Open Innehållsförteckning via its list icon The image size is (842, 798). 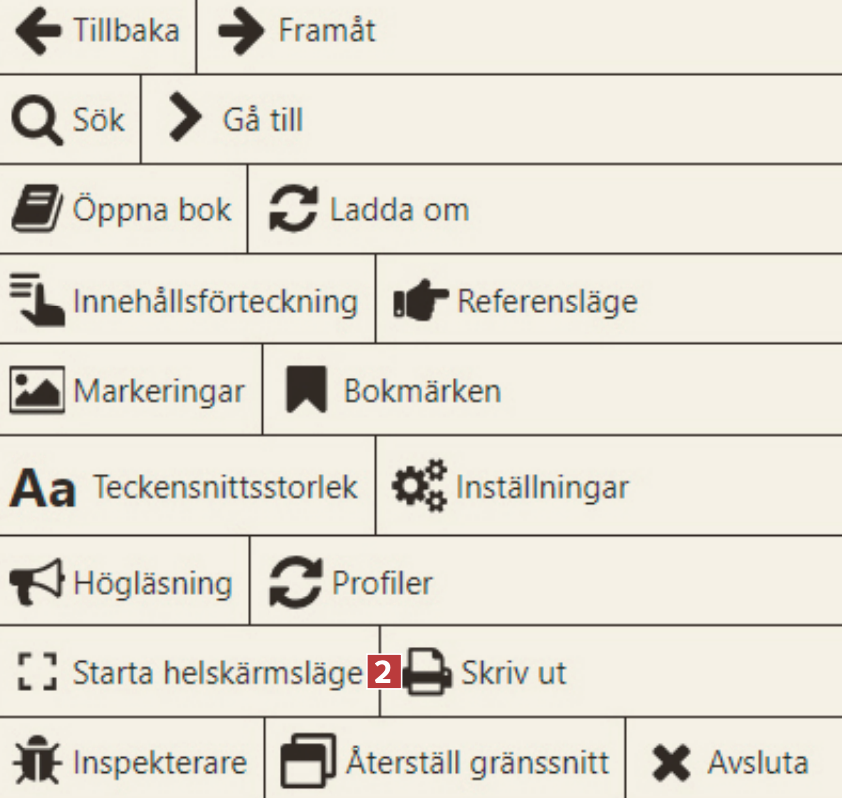(38, 300)
